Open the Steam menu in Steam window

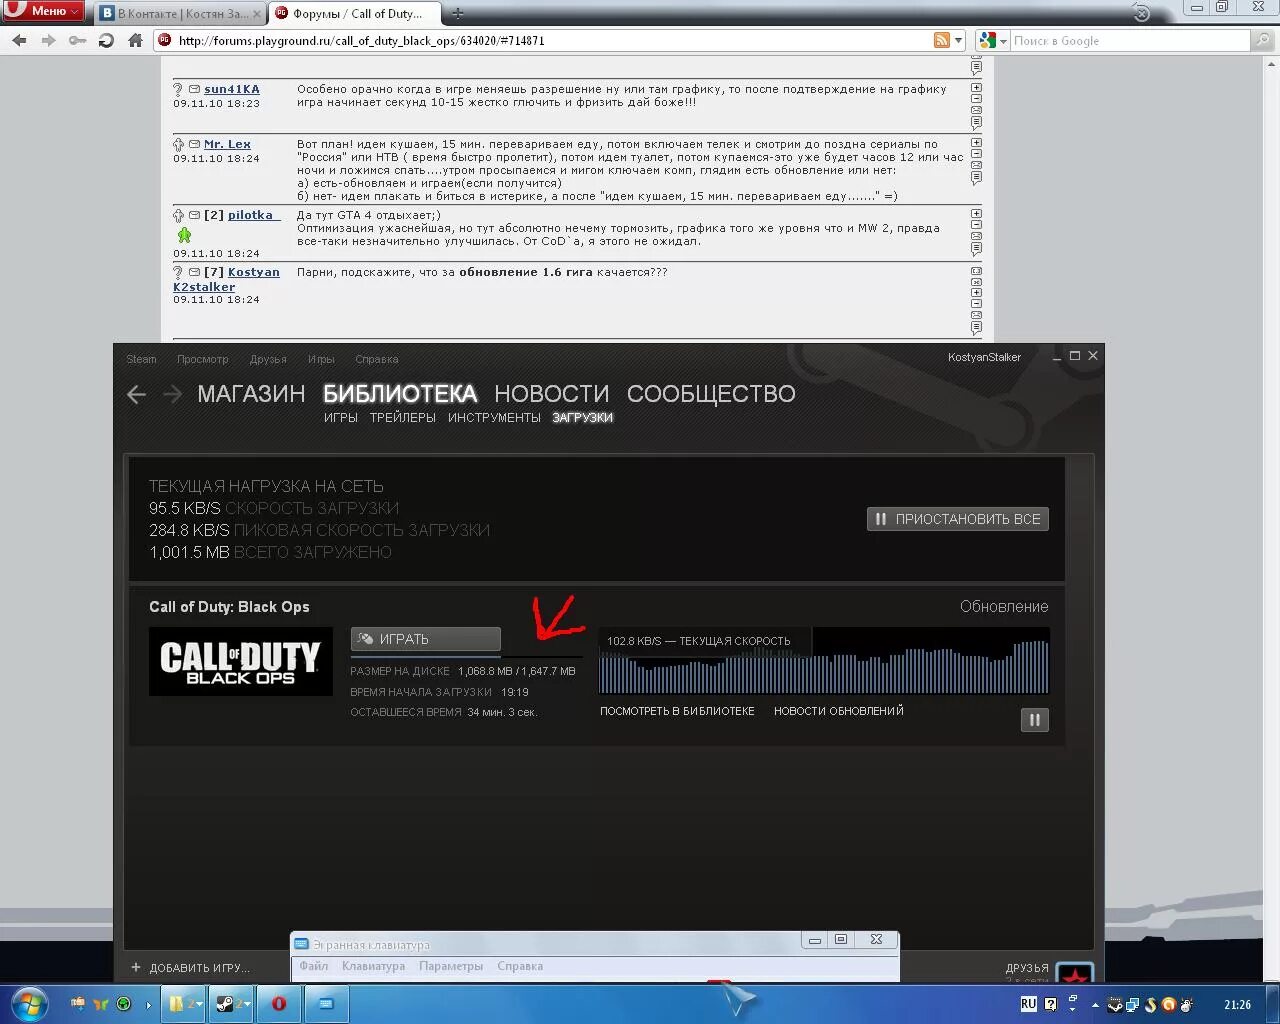click(141, 359)
